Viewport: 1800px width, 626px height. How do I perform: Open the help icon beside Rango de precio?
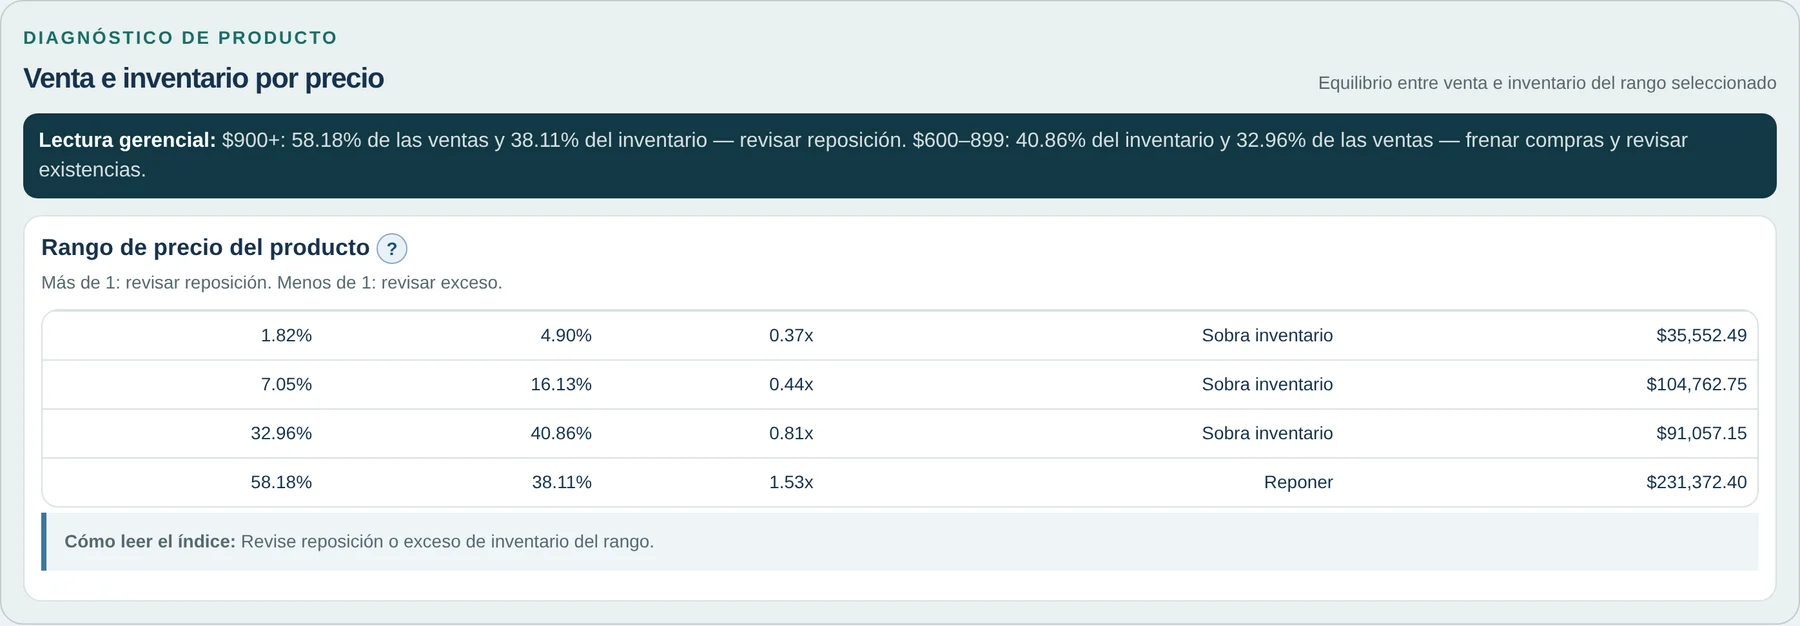tap(391, 249)
